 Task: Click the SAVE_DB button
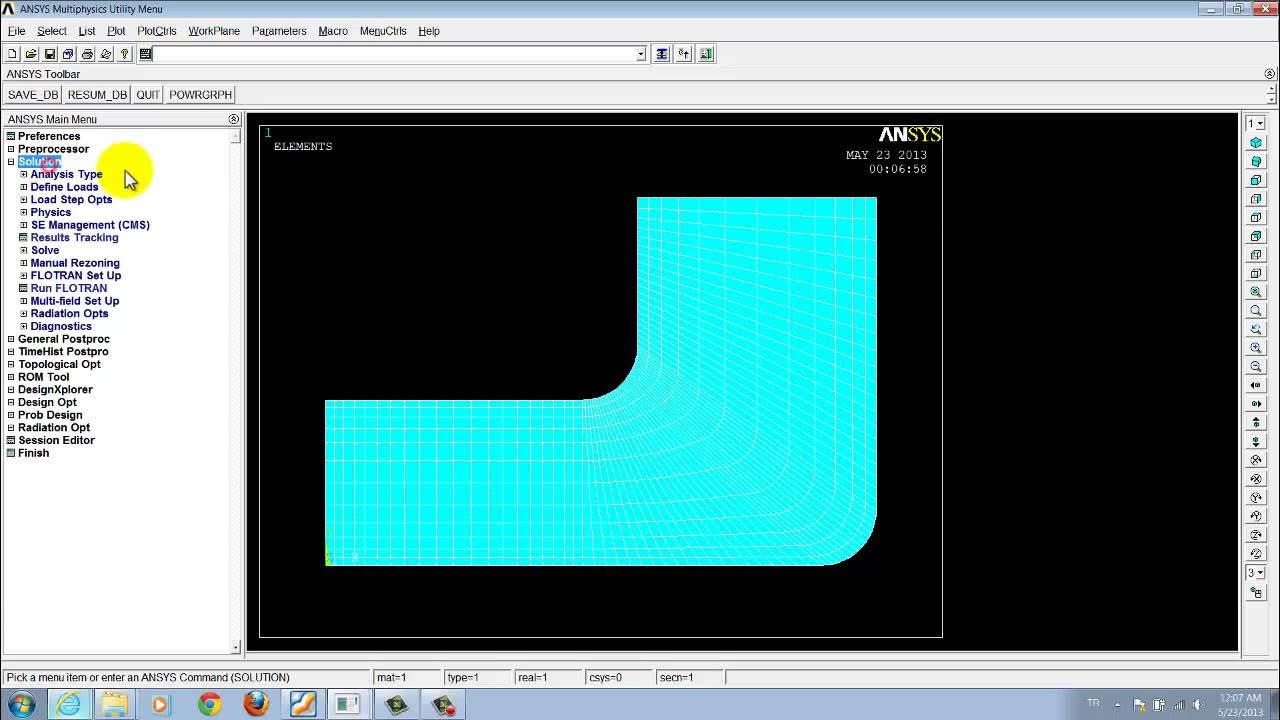point(33,95)
